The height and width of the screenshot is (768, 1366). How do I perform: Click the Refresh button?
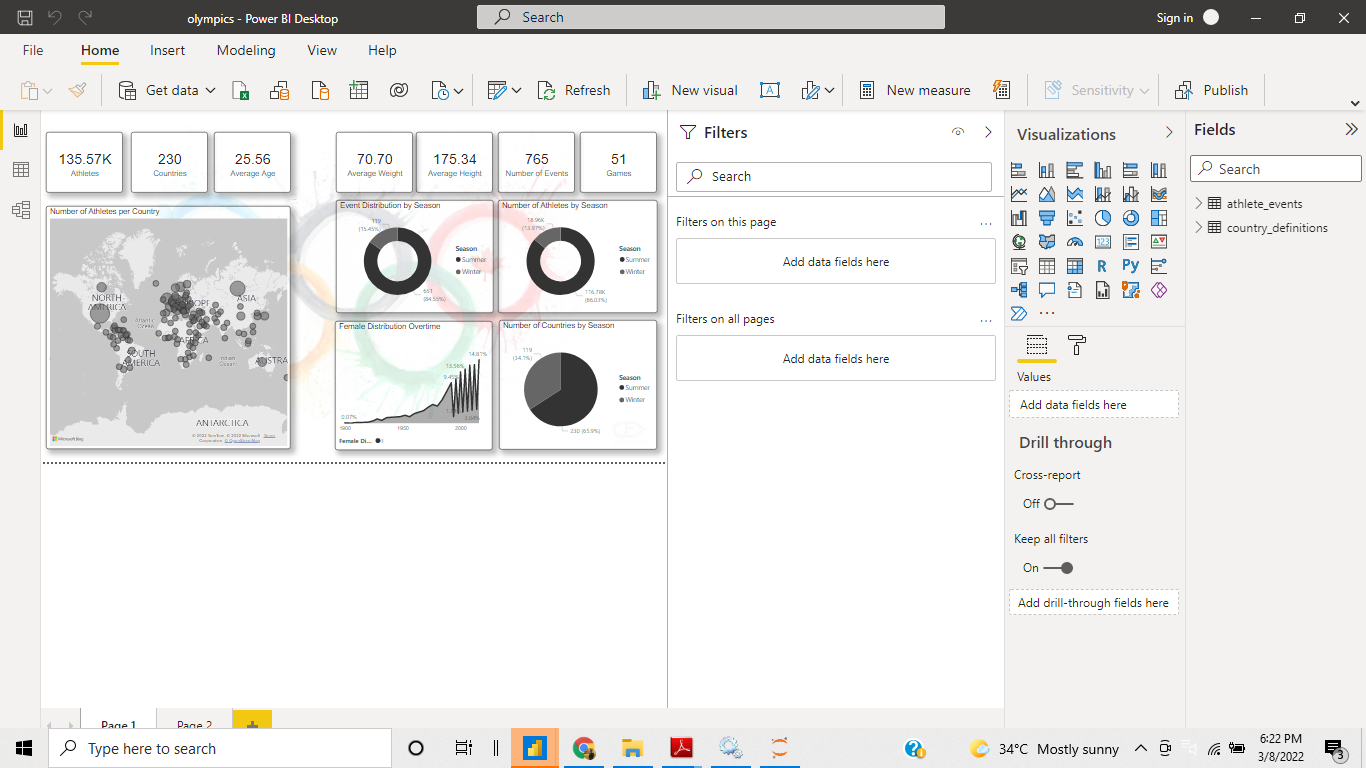[574, 90]
